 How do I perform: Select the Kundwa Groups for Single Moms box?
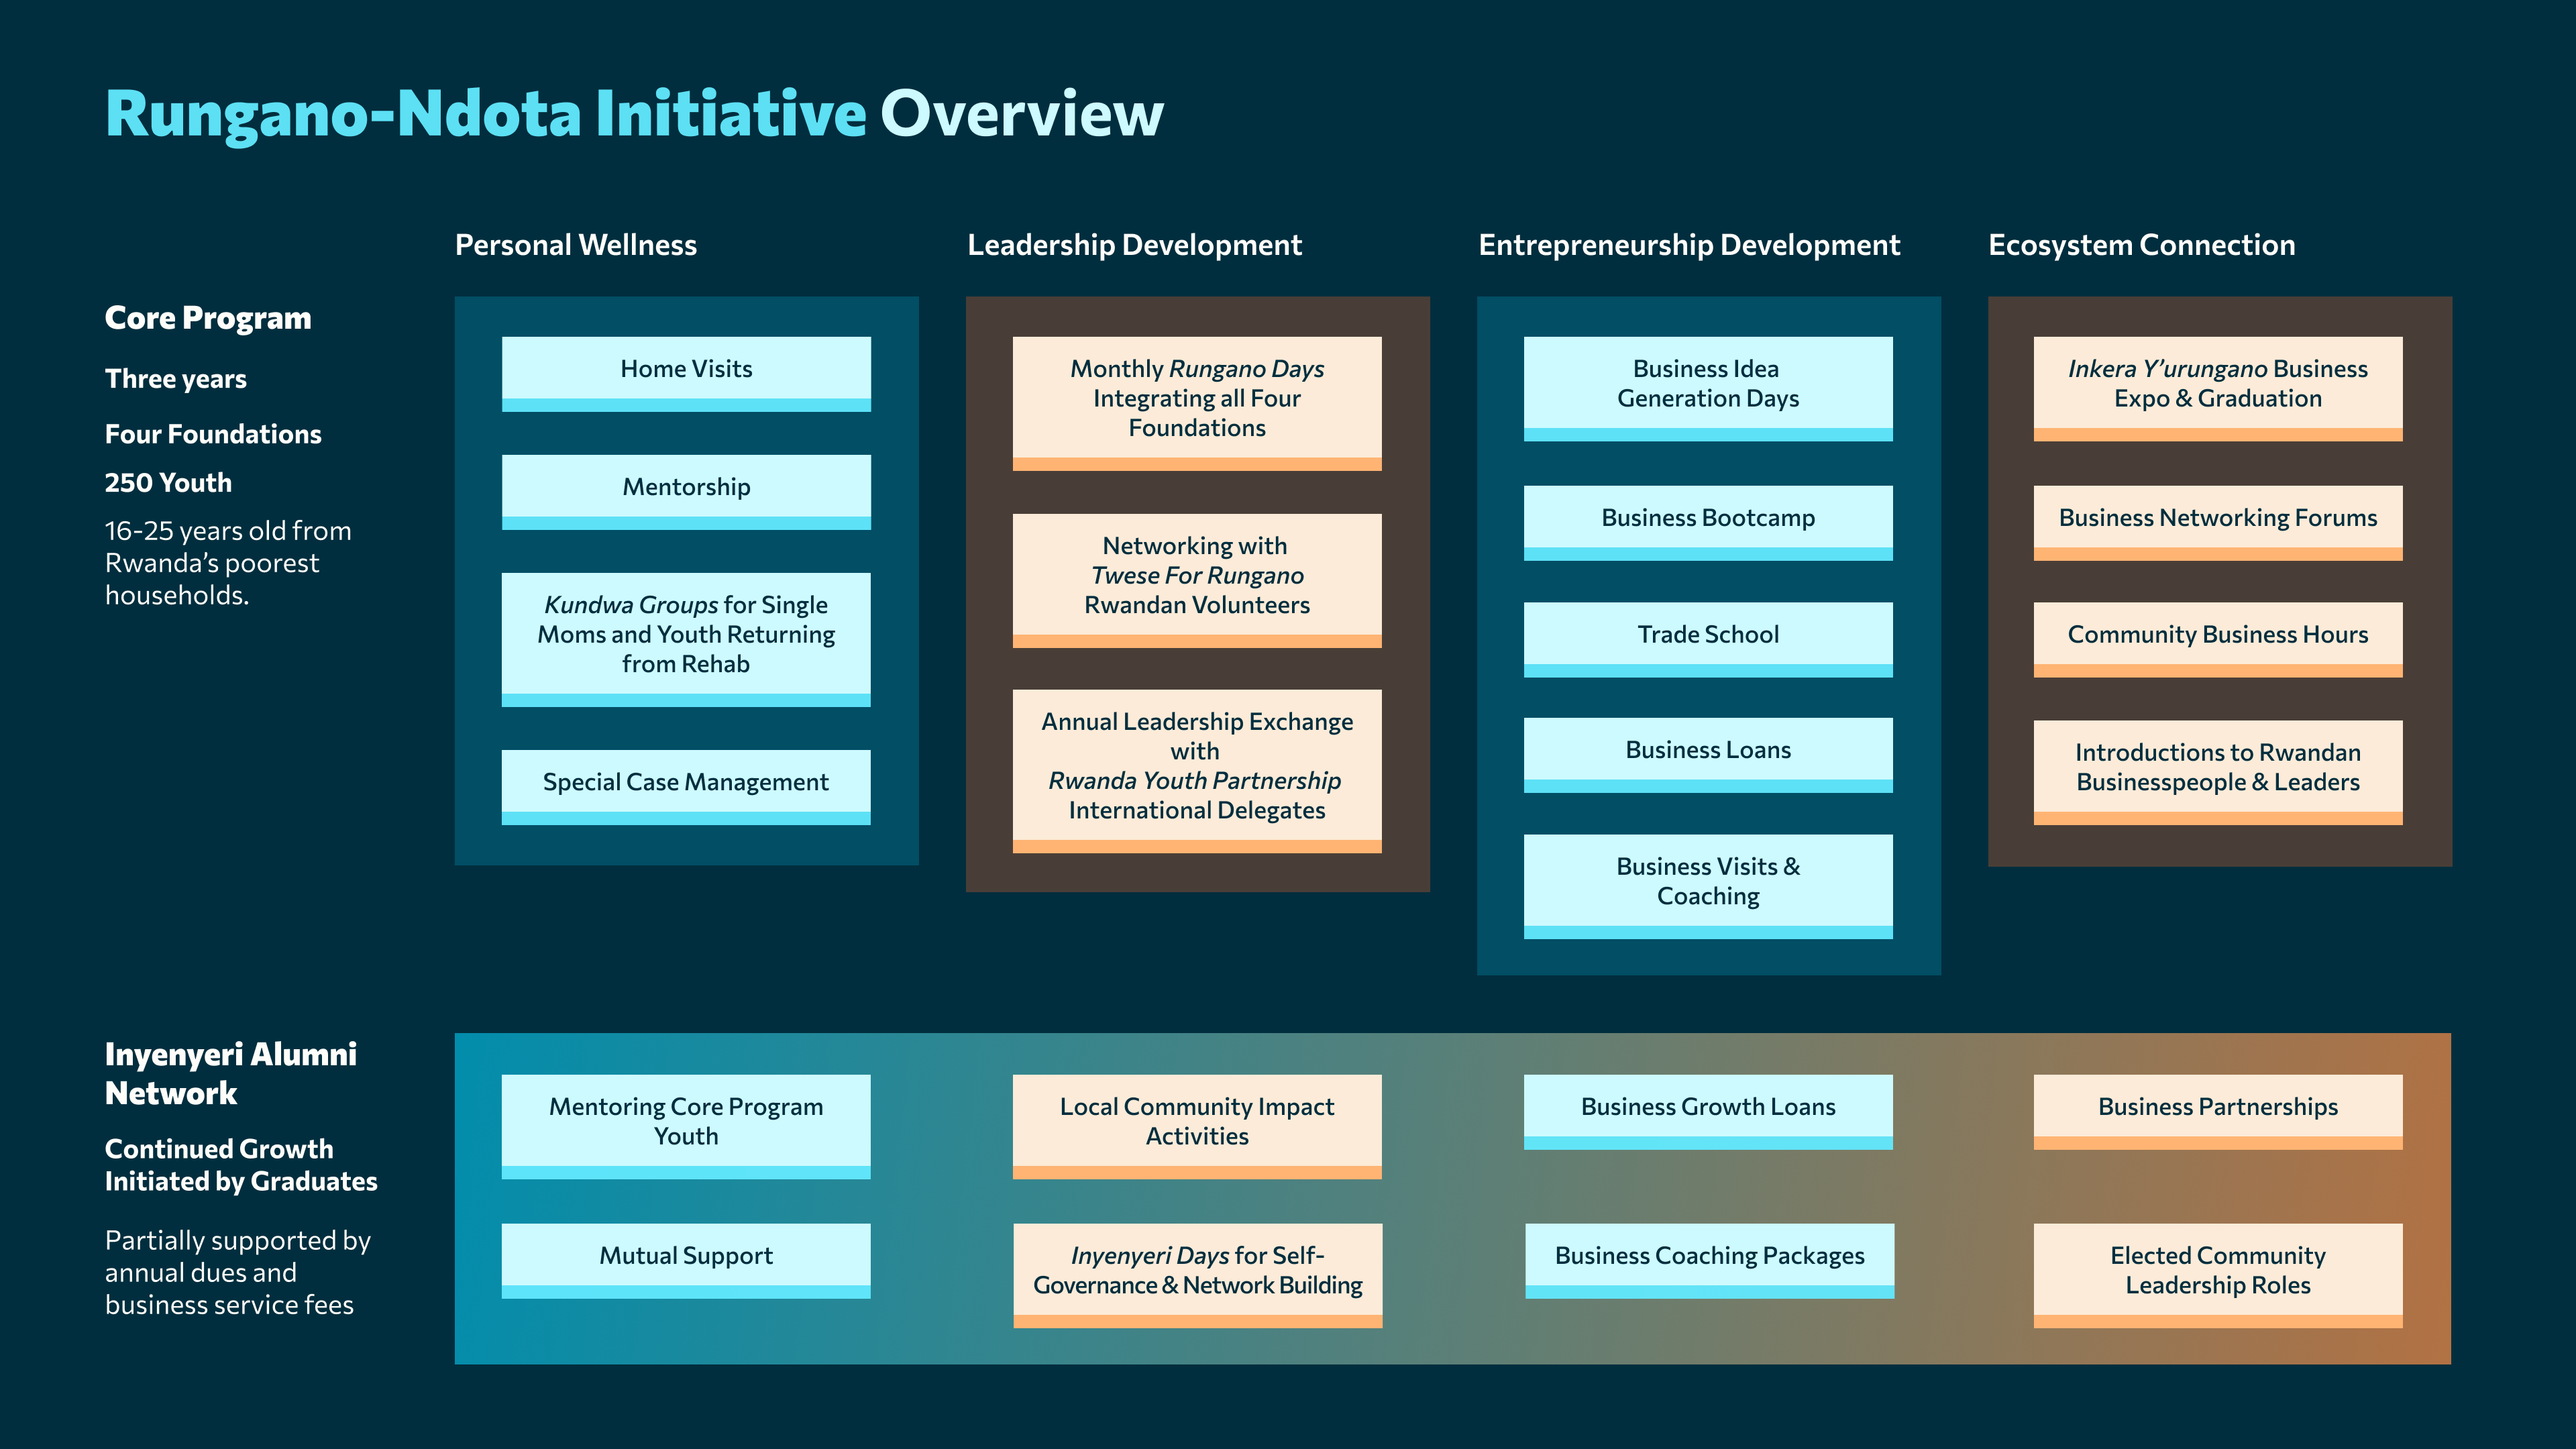click(x=686, y=637)
